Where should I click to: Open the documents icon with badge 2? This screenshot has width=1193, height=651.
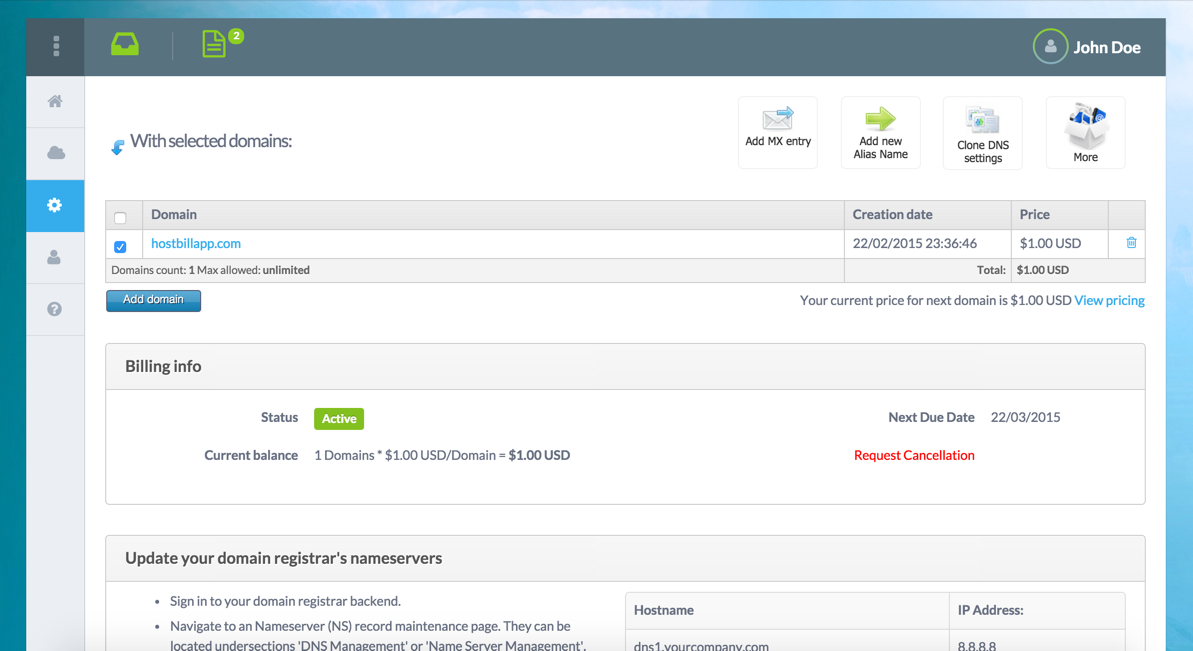[x=215, y=44]
